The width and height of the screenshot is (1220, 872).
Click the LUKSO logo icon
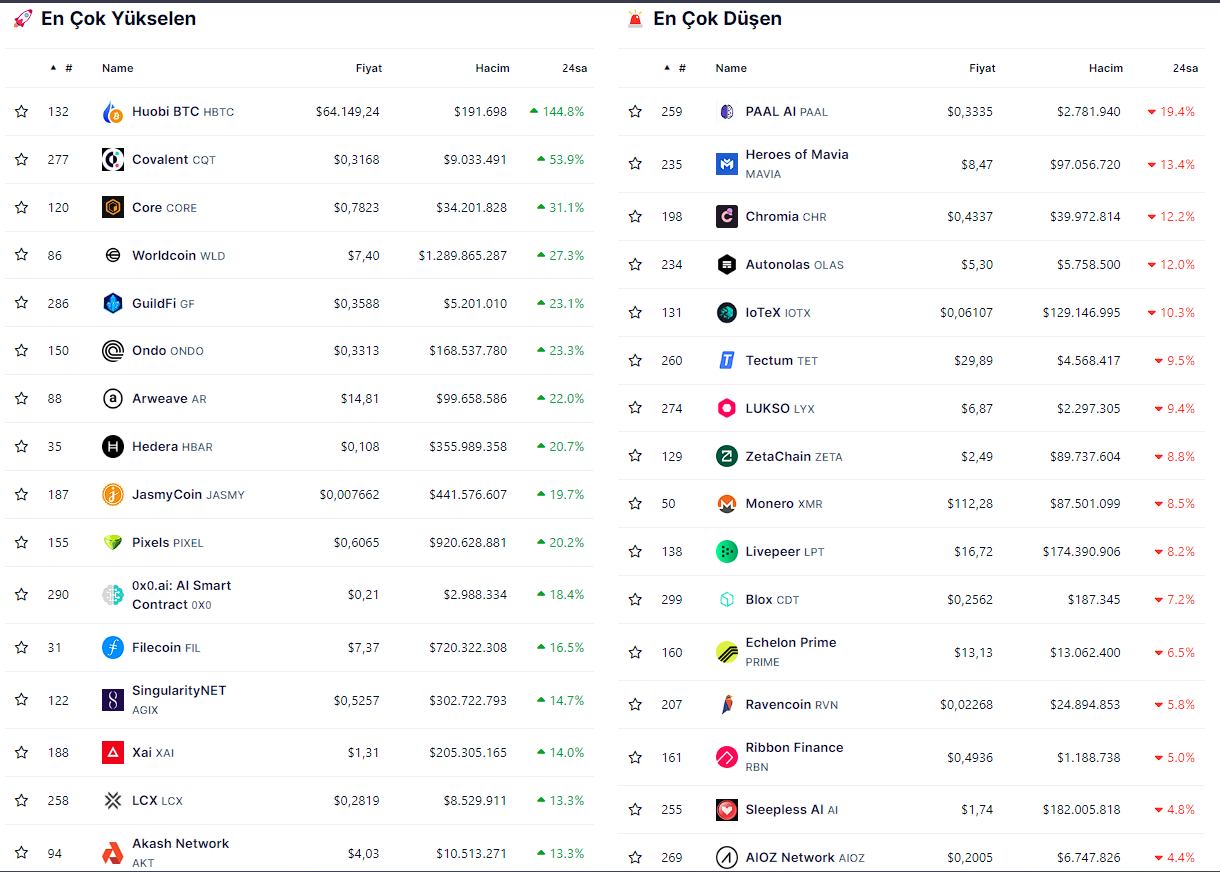click(727, 408)
